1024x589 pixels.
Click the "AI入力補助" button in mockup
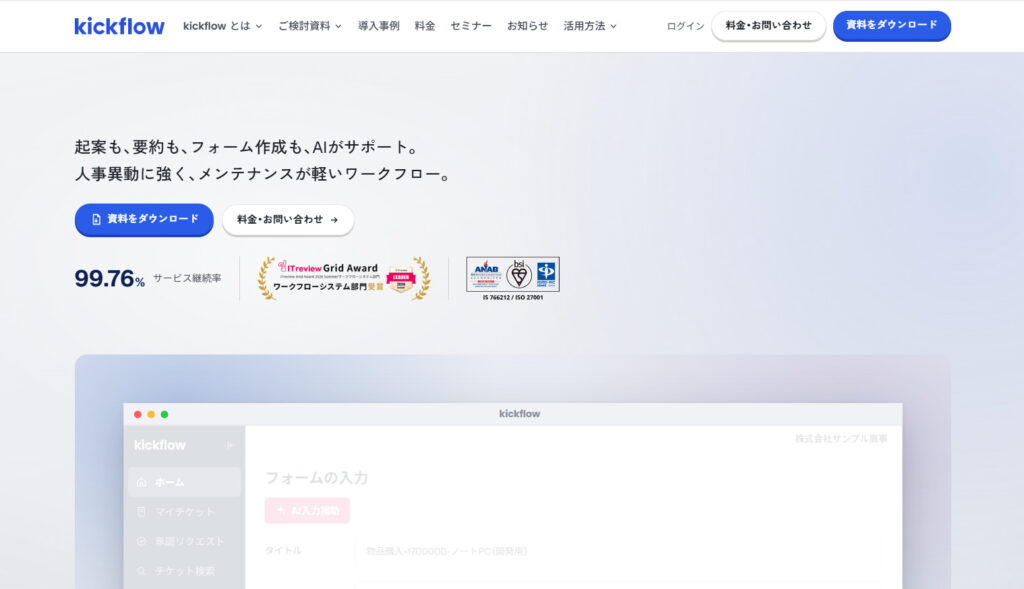click(x=307, y=511)
